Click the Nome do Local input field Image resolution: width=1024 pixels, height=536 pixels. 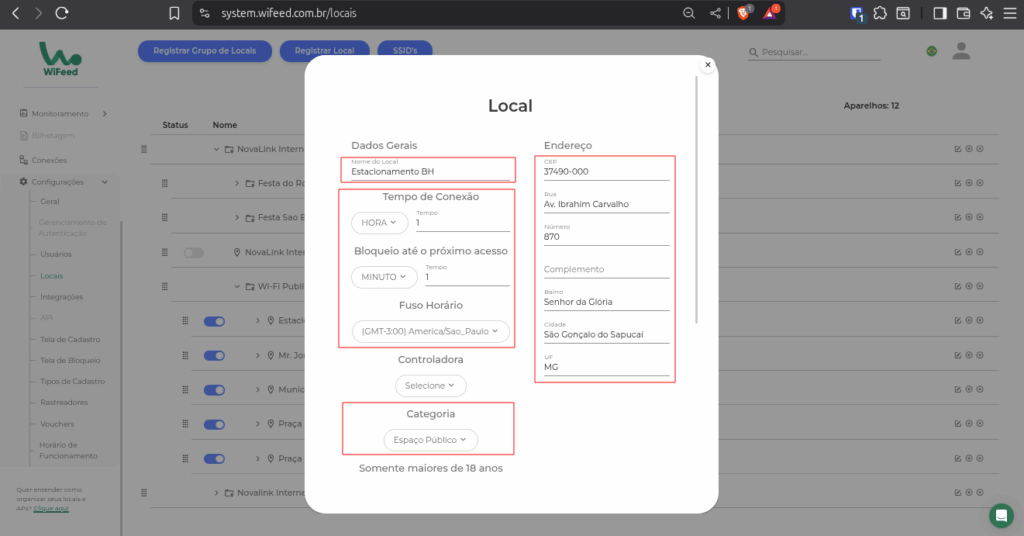(428, 172)
